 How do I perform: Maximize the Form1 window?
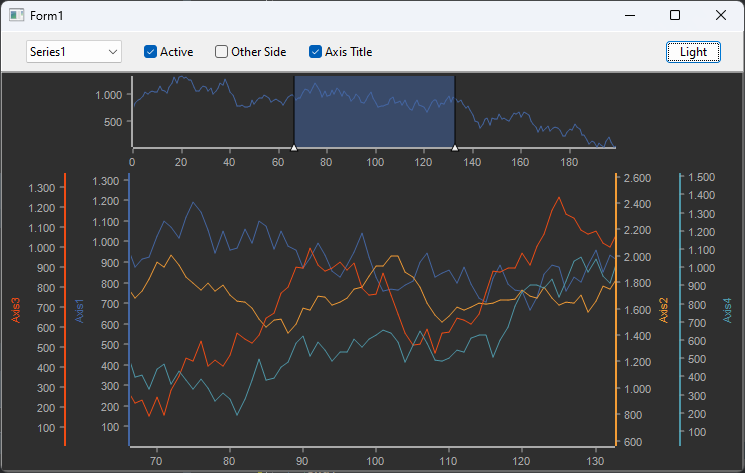(x=675, y=15)
